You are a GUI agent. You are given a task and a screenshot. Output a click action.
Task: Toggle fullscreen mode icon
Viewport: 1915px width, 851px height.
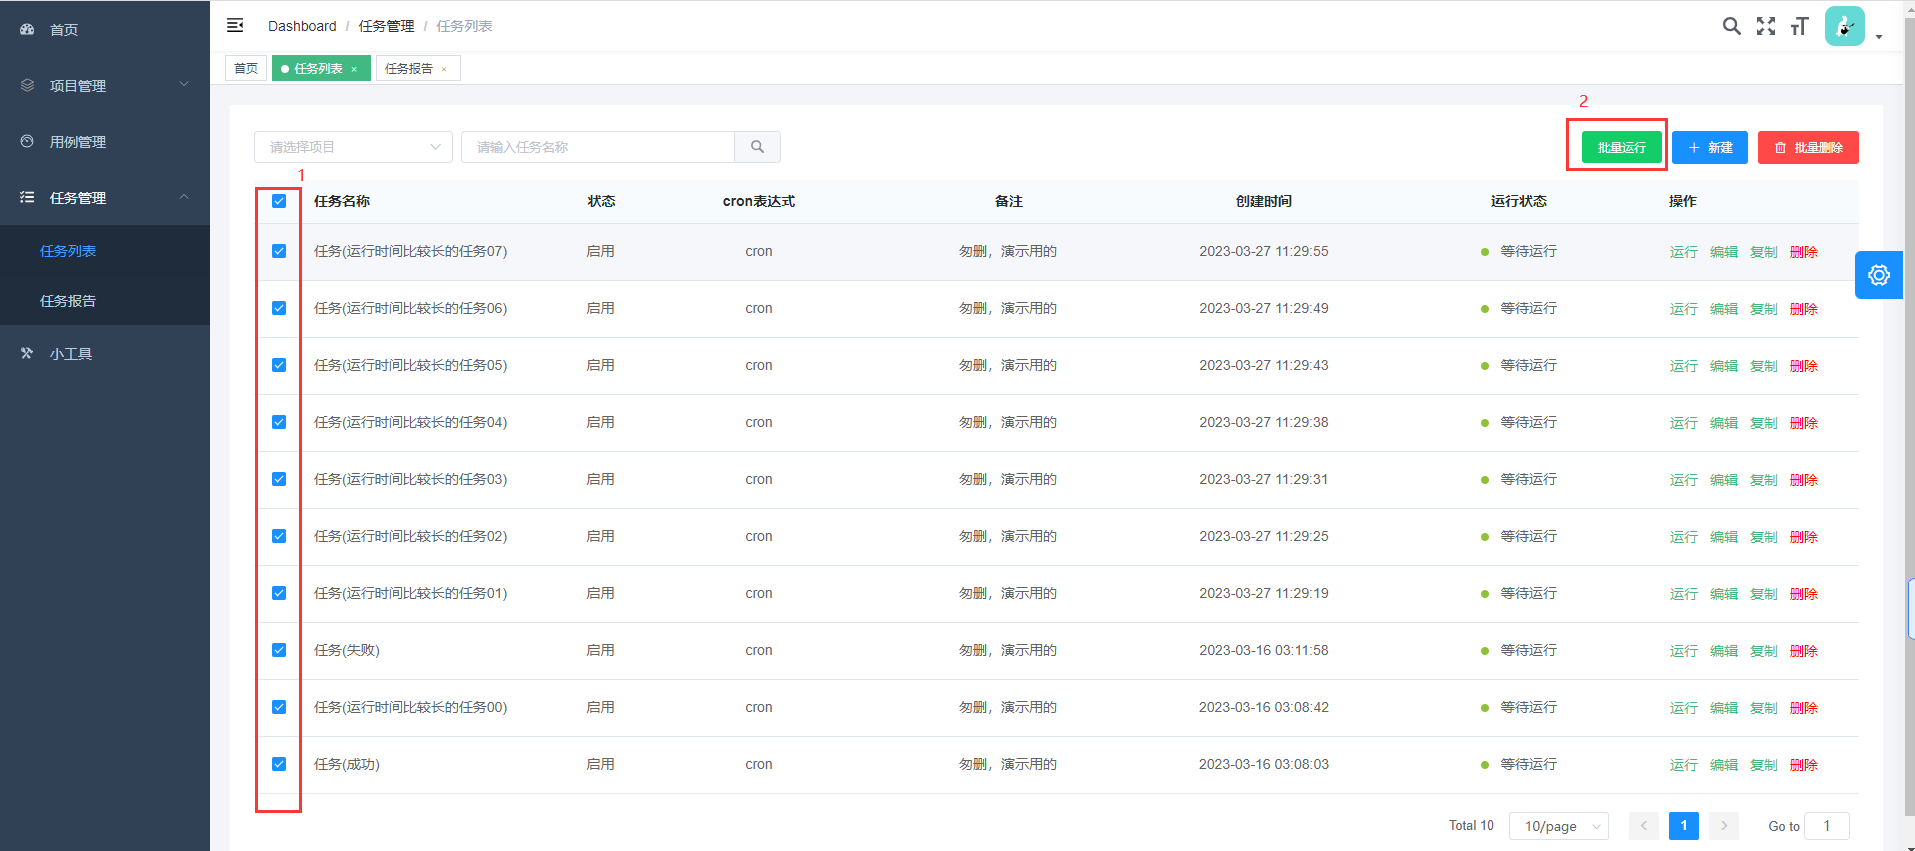coord(1766,26)
